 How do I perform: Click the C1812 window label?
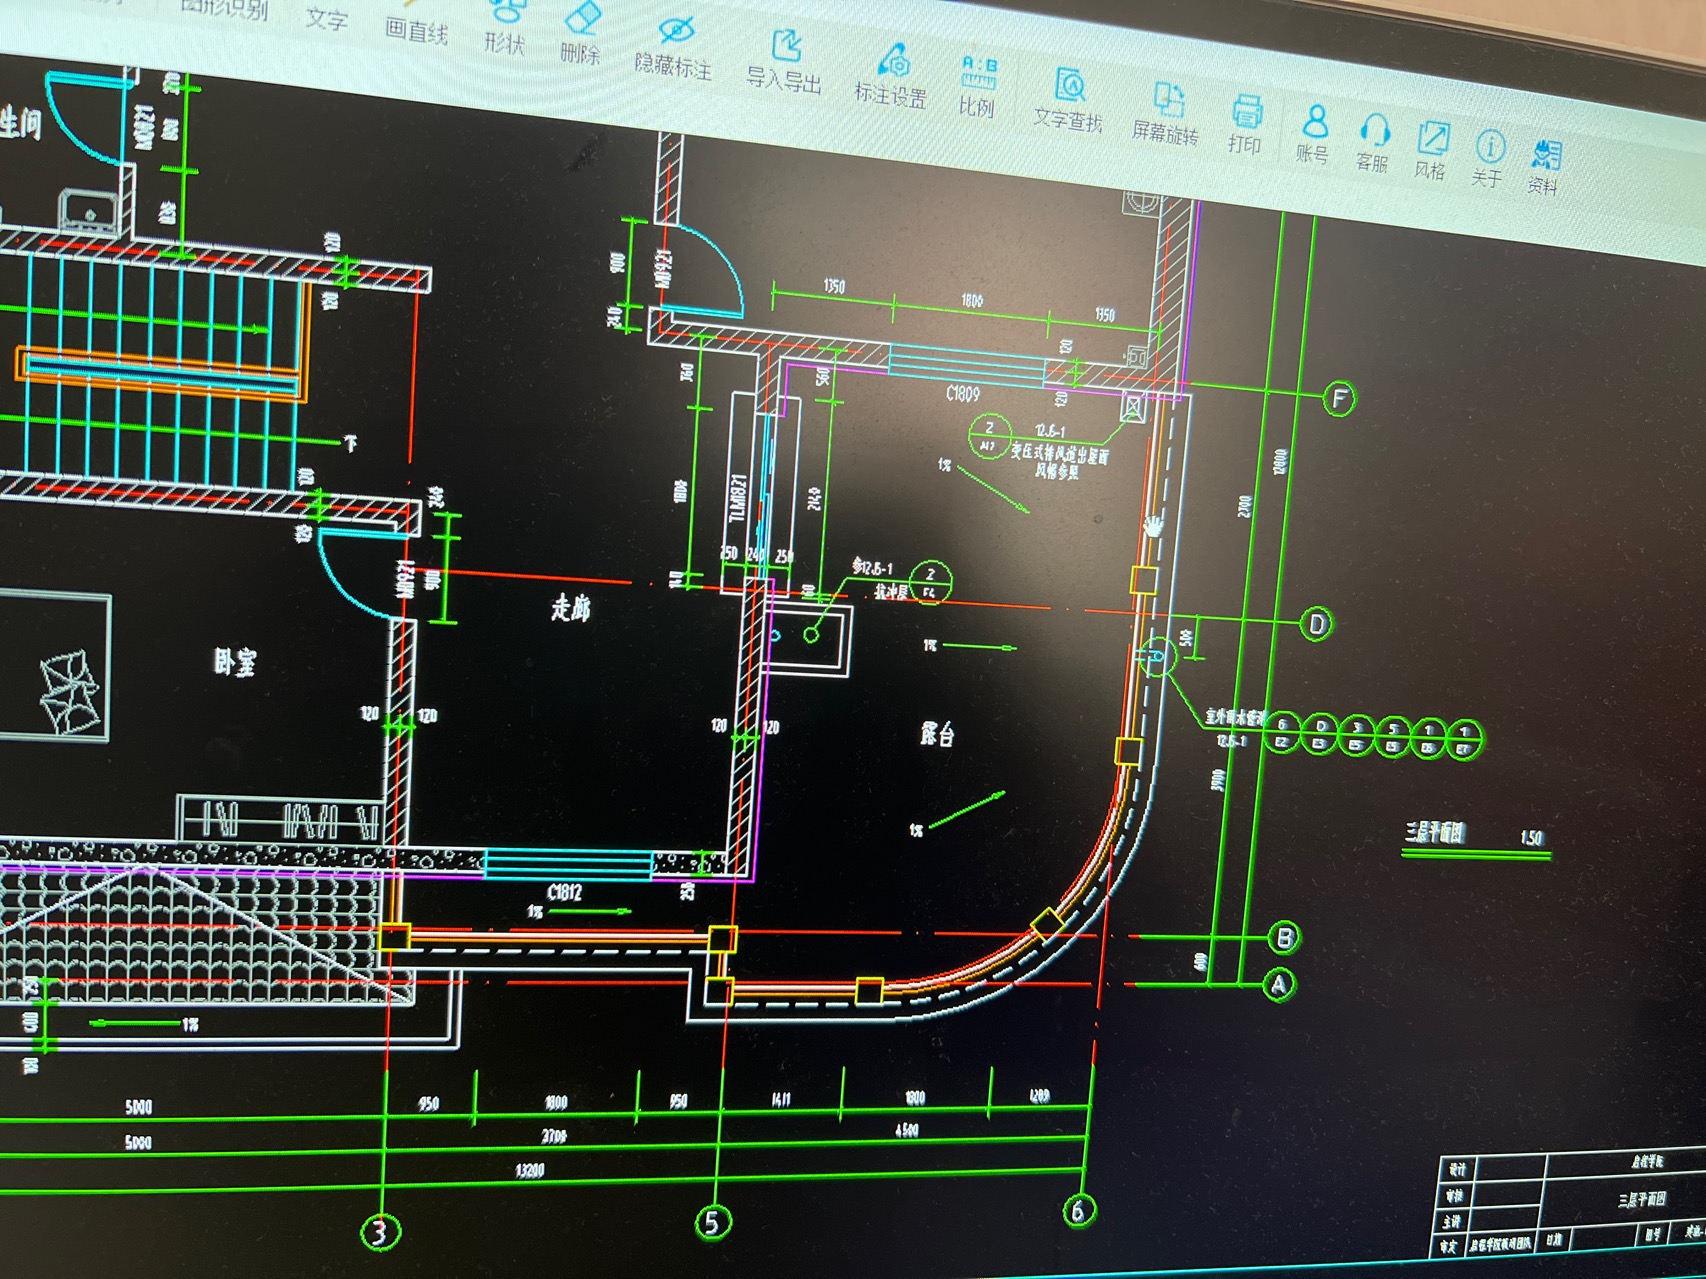tap(565, 892)
